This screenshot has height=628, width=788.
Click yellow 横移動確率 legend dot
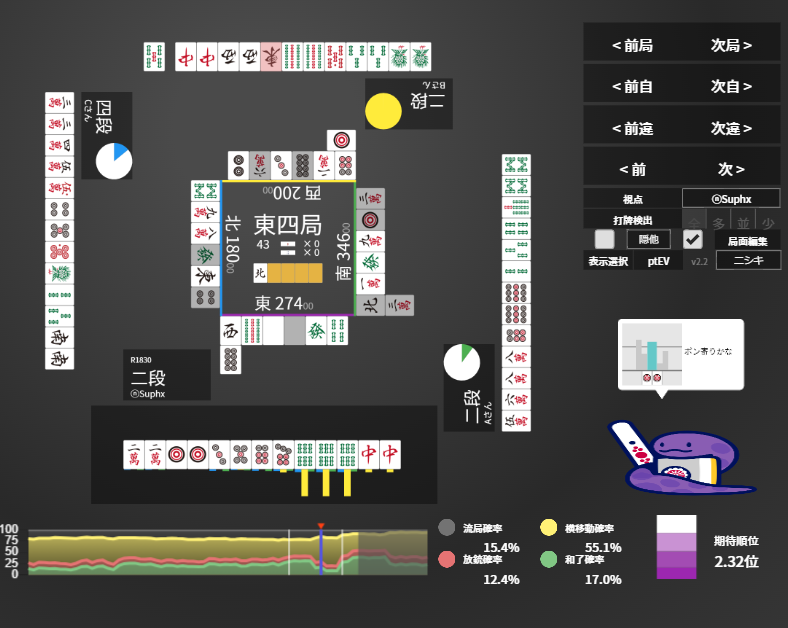point(548,528)
